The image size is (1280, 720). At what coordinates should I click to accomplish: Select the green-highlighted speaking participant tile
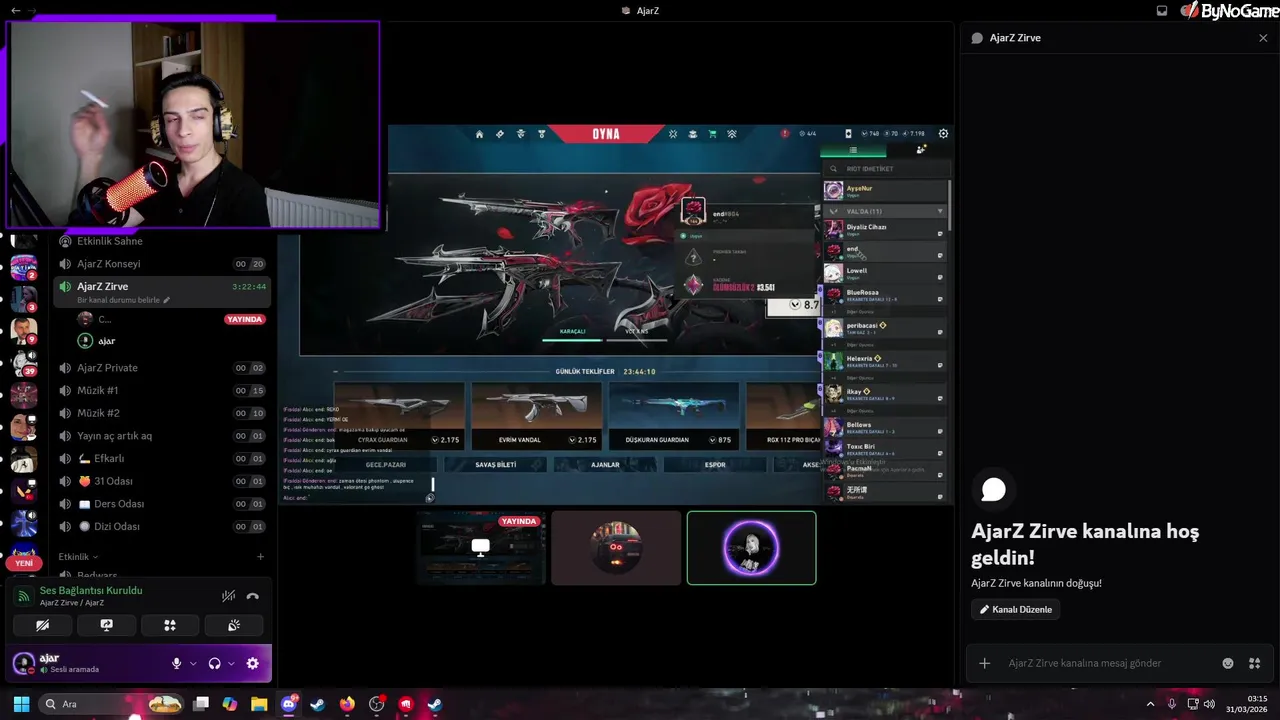pyautogui.click(x=751, y=547)
